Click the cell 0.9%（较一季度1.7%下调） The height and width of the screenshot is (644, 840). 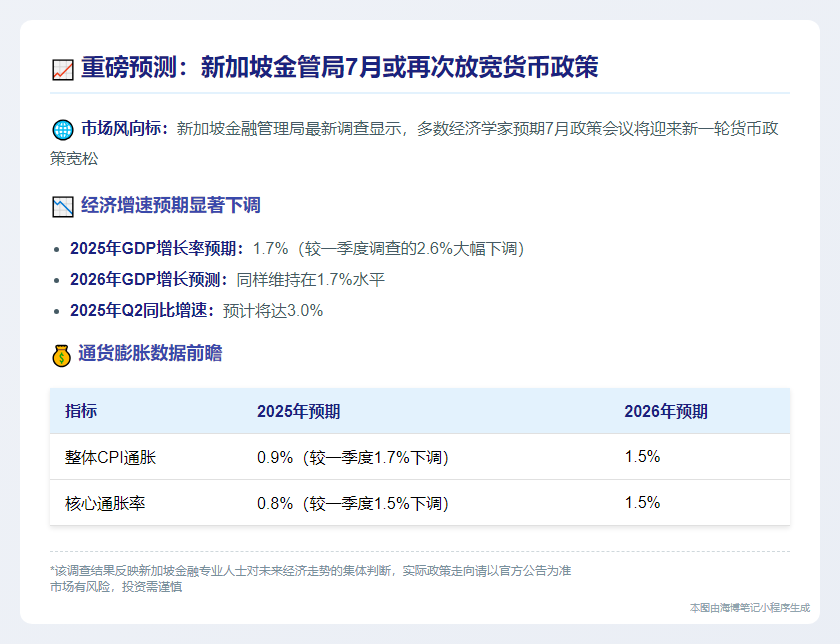click(353, 457)
